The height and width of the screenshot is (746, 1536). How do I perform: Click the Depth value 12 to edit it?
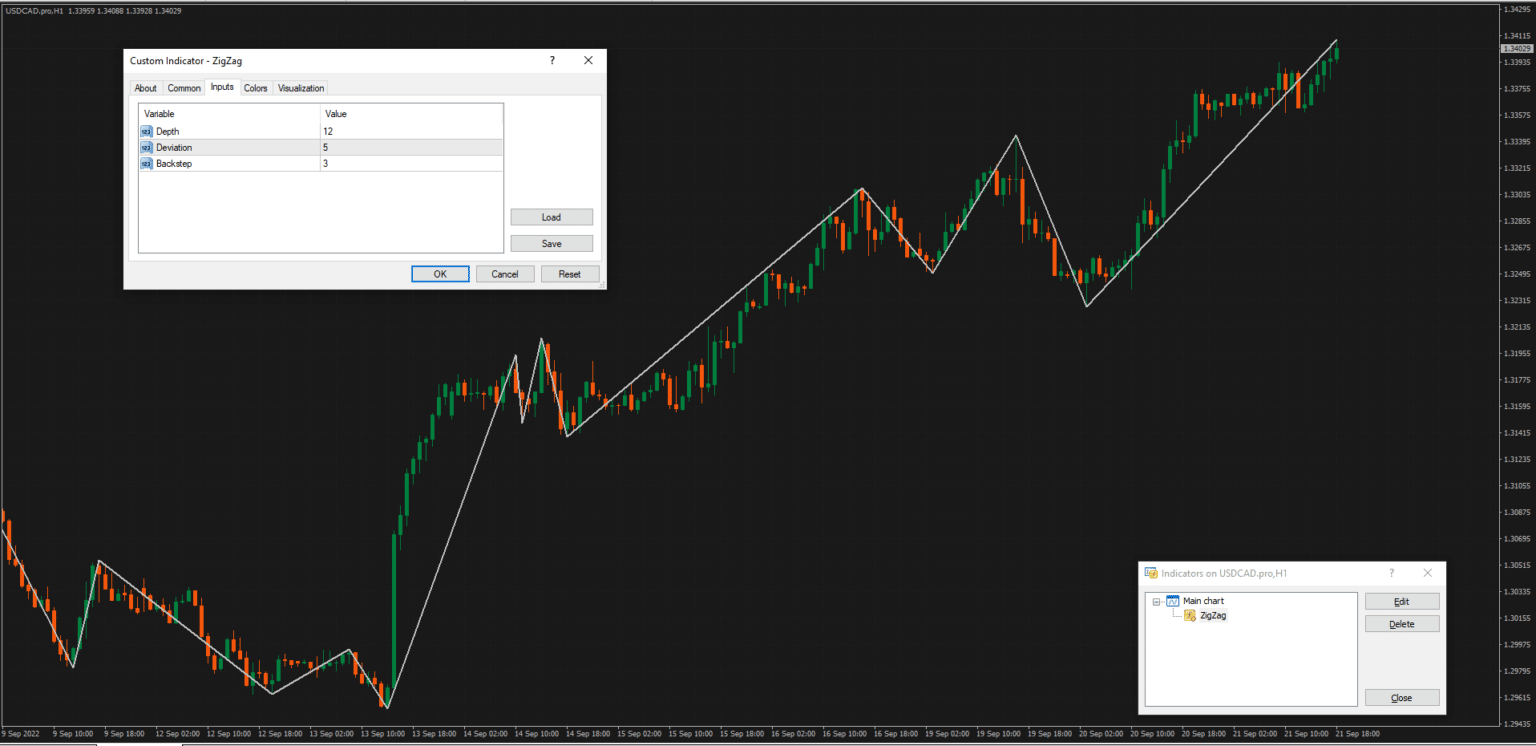click(330, 130)
